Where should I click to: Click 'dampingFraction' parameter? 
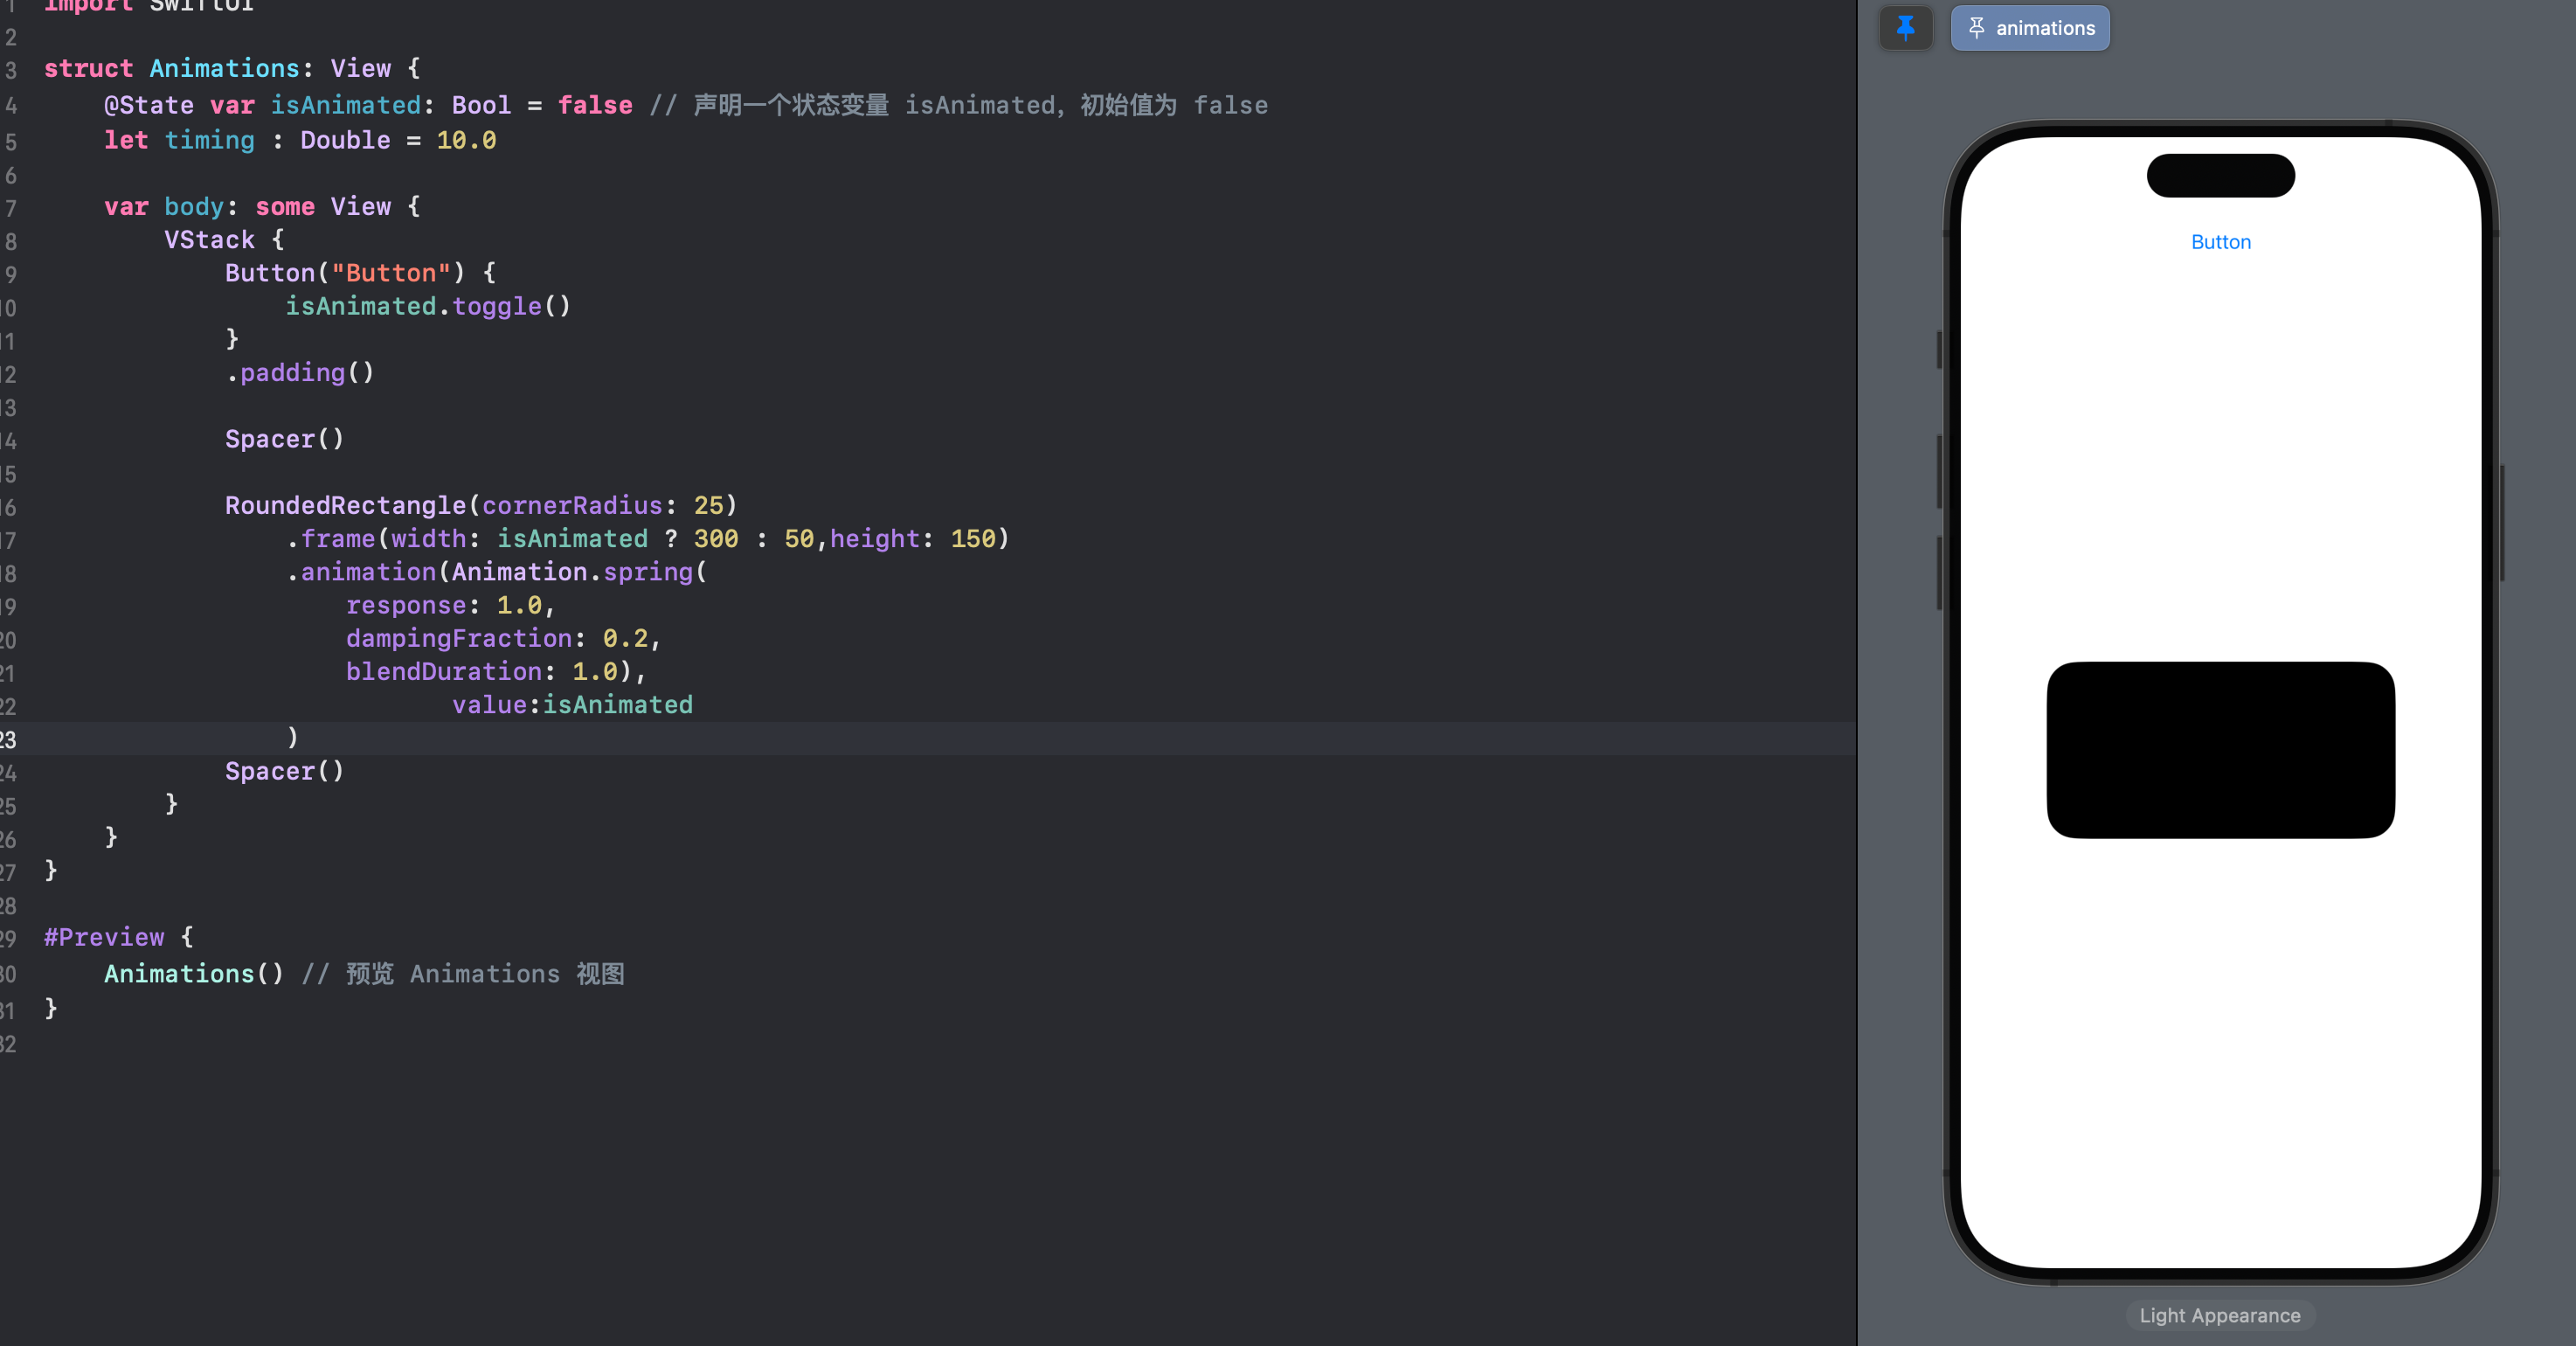tap(459, 638)
